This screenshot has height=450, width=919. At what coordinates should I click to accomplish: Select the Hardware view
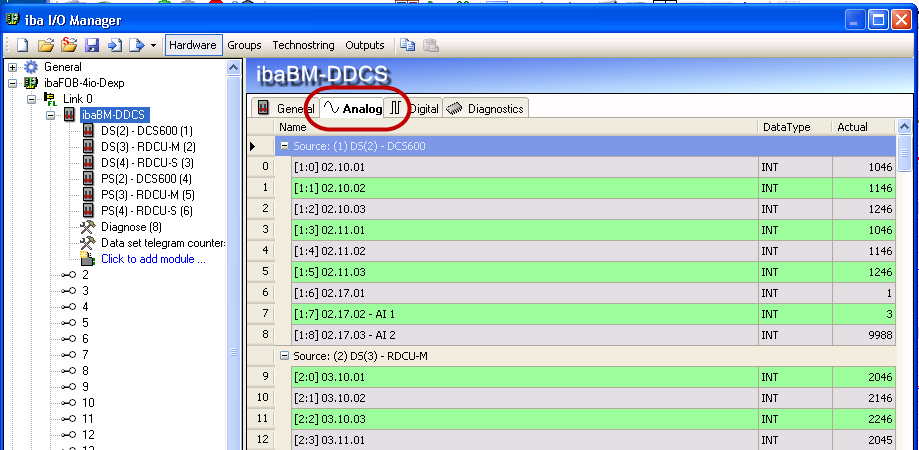point(193,45)
